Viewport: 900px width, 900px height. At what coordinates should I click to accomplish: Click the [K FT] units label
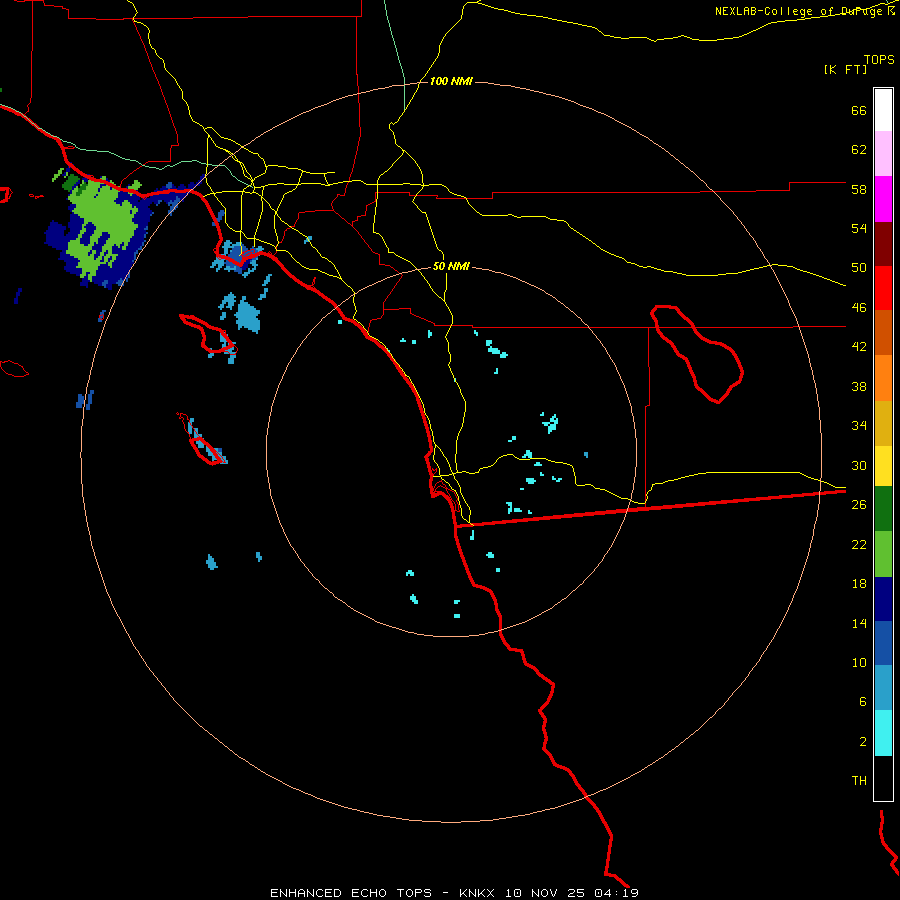point(845,69)
